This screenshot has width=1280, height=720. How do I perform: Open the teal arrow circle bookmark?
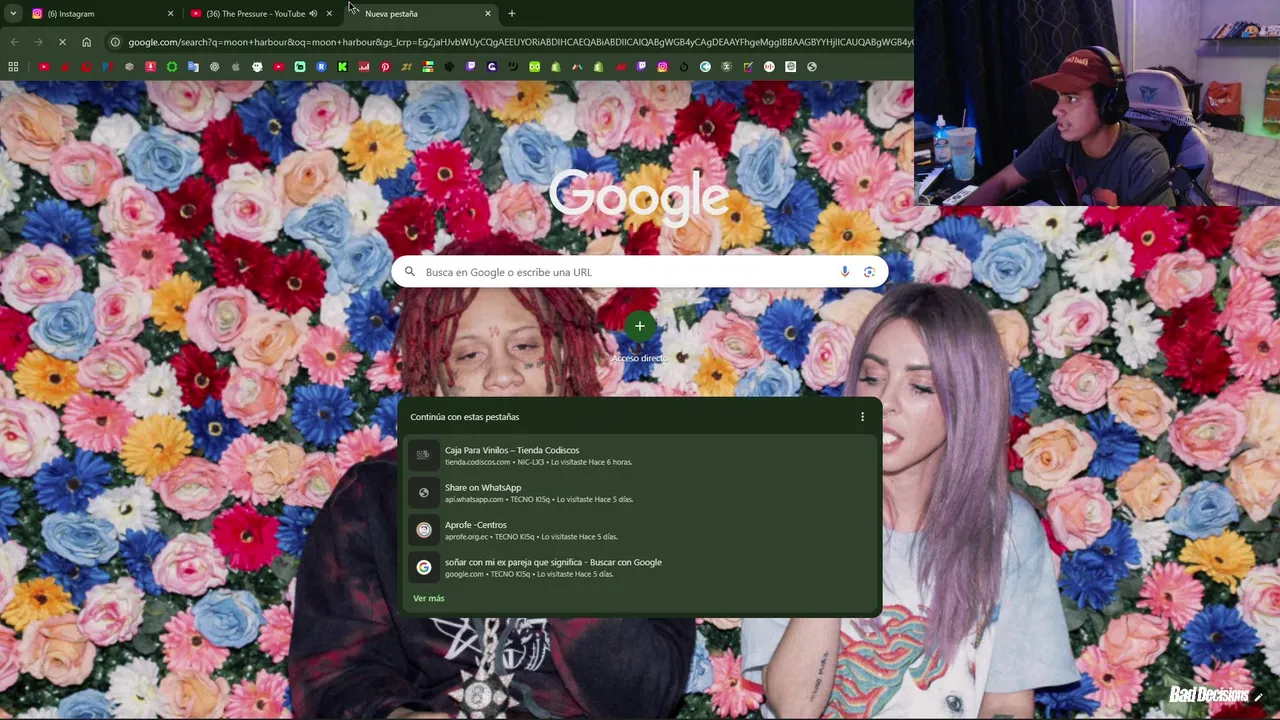click(705, 67)
